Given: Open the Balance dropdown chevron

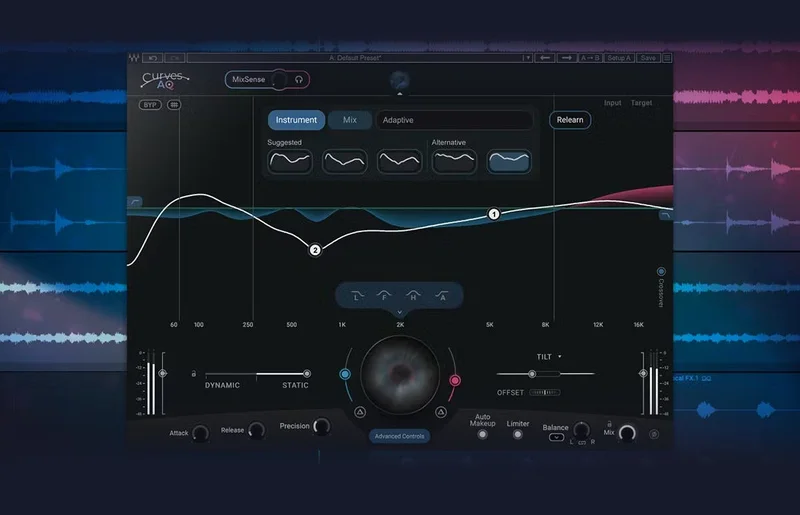Looking at the screenshot, I should tap(556, 437).
